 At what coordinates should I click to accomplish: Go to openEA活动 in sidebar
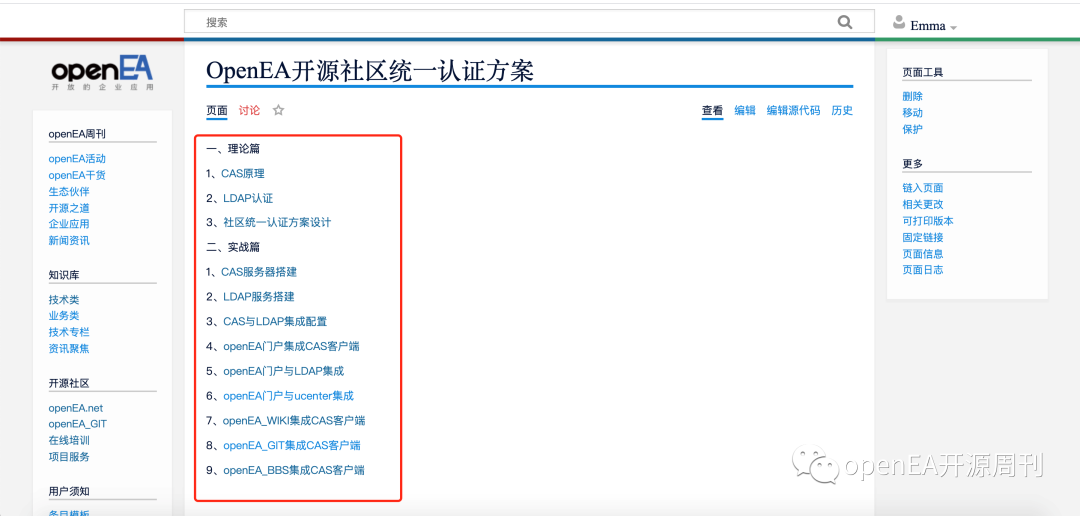[77, 159]
